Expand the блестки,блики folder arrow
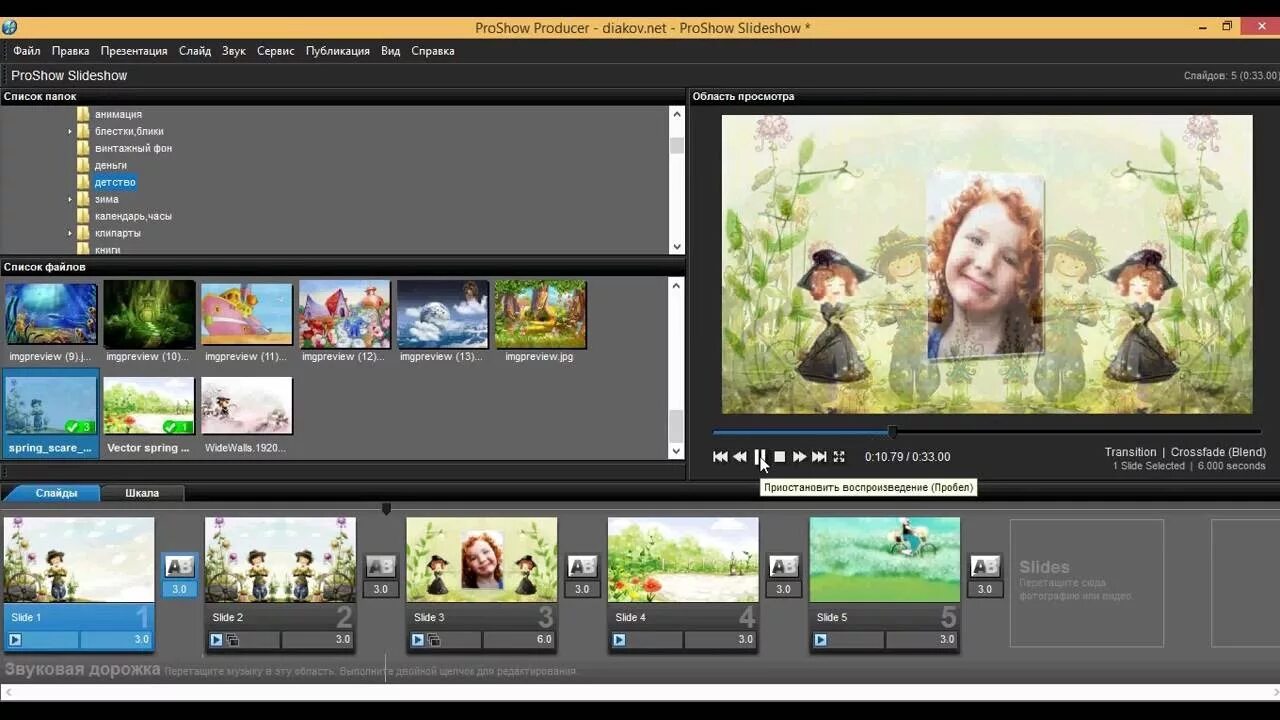This screenshot has width=1280, height=720. pos(70,131)
